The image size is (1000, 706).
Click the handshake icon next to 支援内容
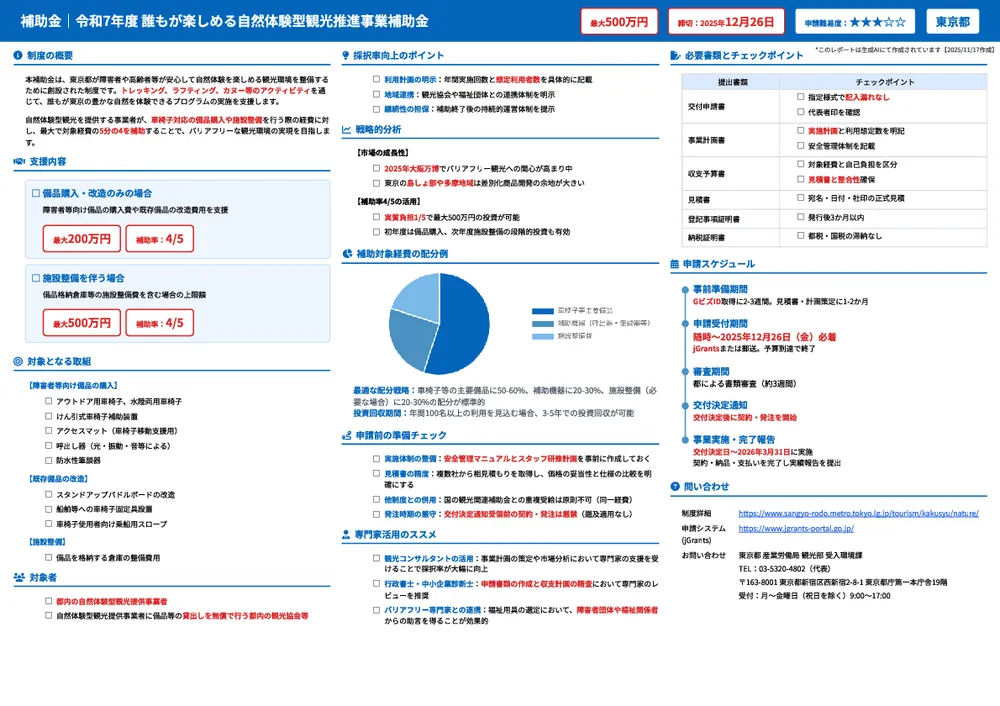pos(19,160)
